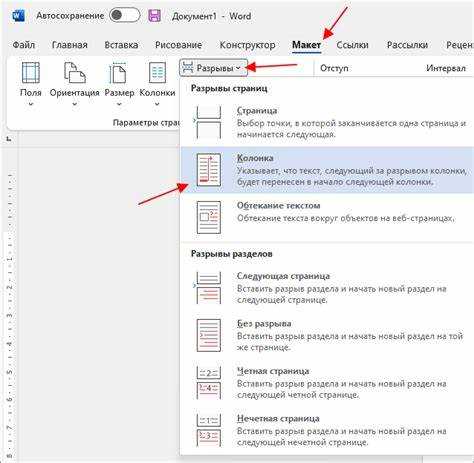The height and width of the screenshot is (463, 474).
Task: Click the tab selector at ruler corner
Action: pyautogui.click(x=9, y=139)
